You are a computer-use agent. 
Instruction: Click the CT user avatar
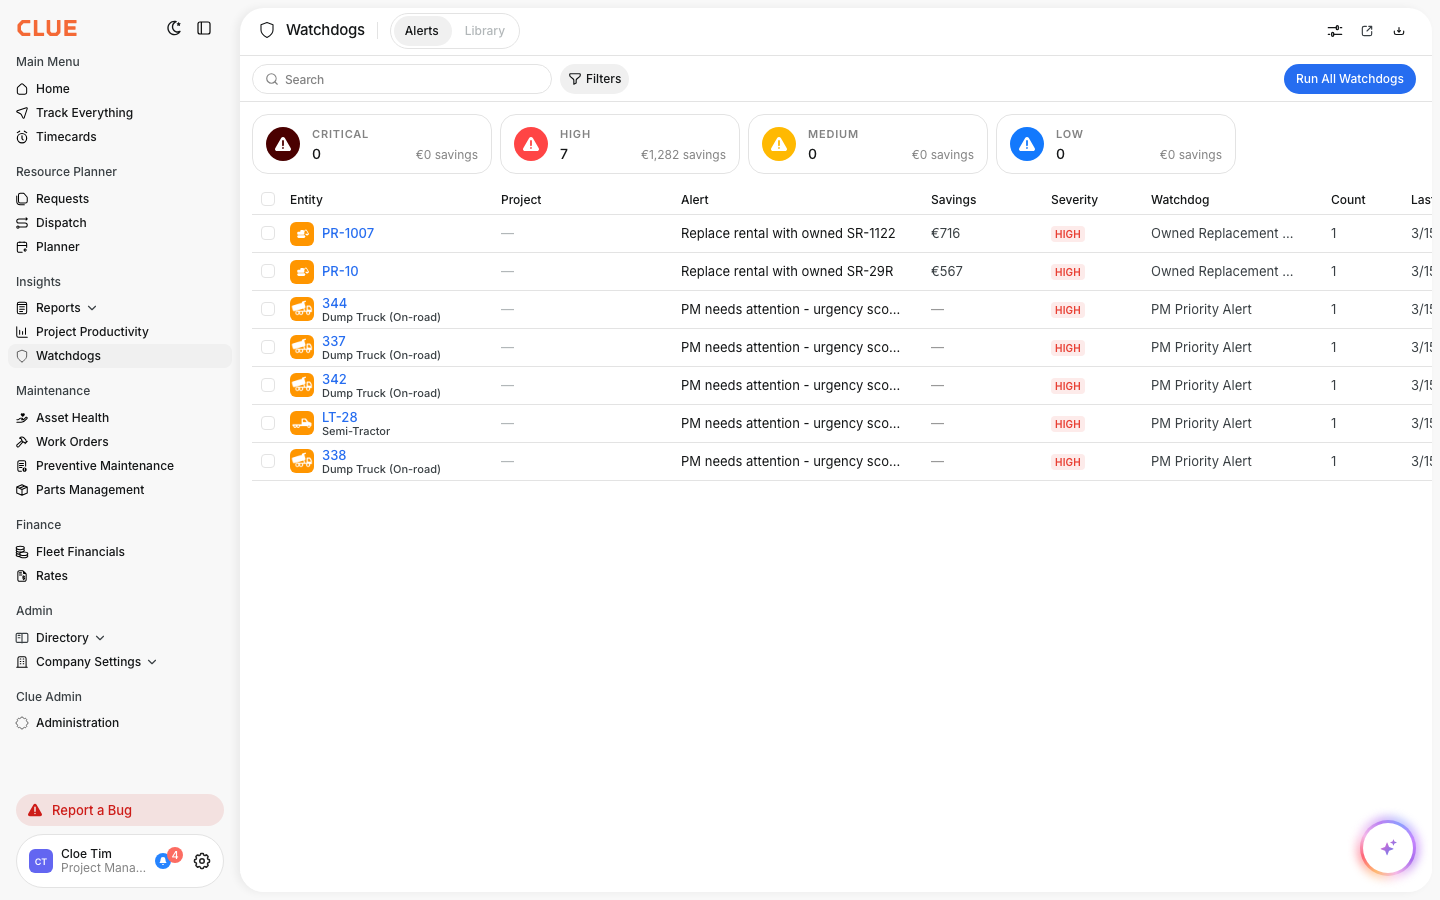[41, 861]
